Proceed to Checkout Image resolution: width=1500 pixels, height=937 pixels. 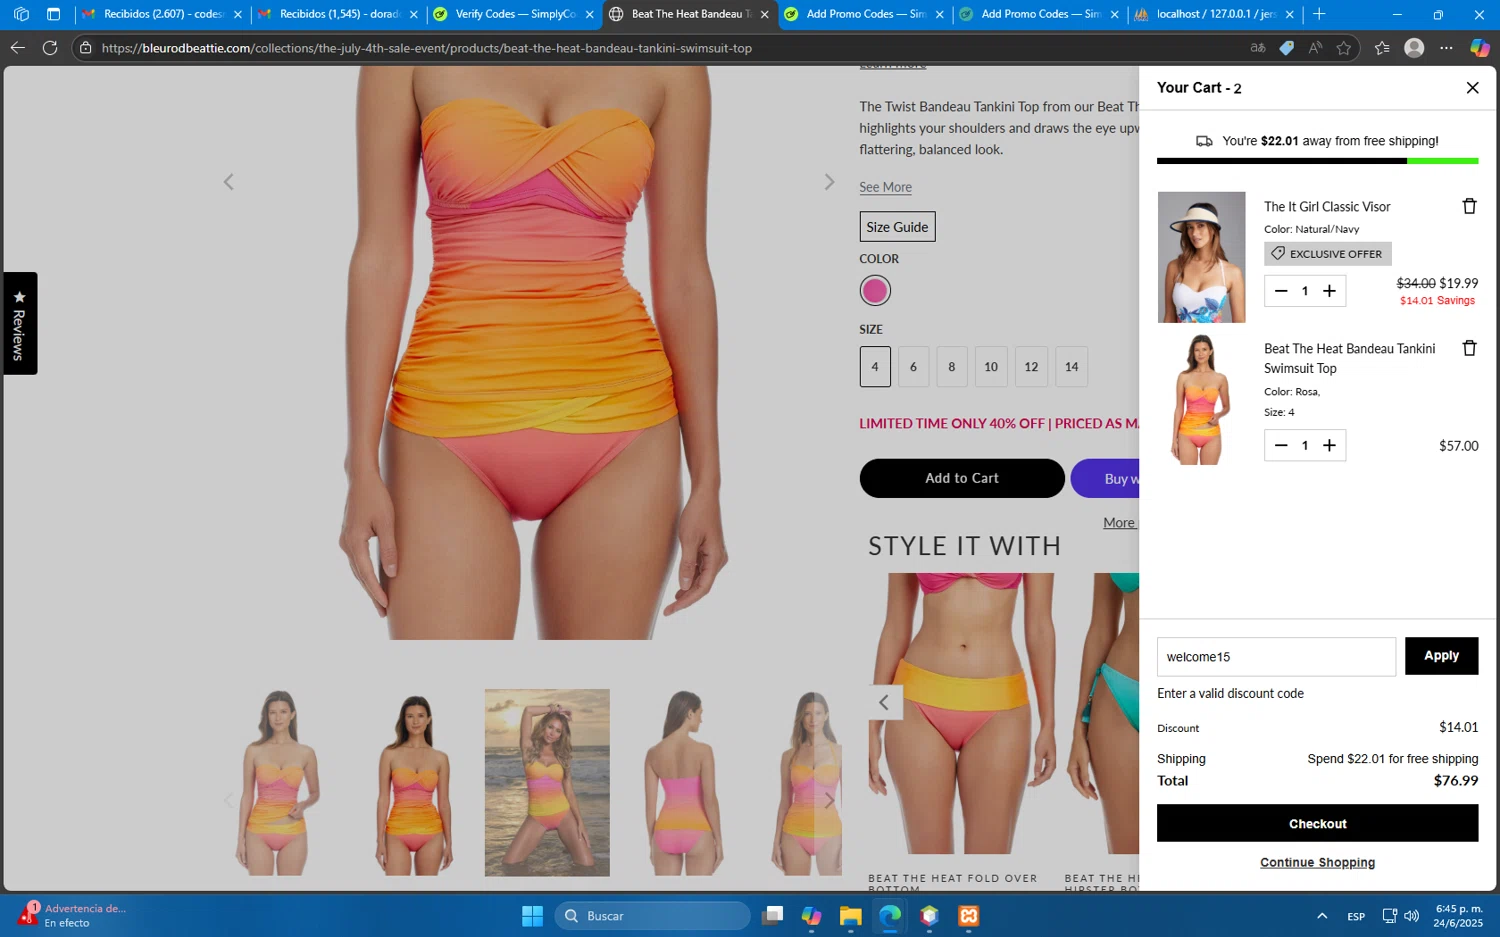point(1317,824)
